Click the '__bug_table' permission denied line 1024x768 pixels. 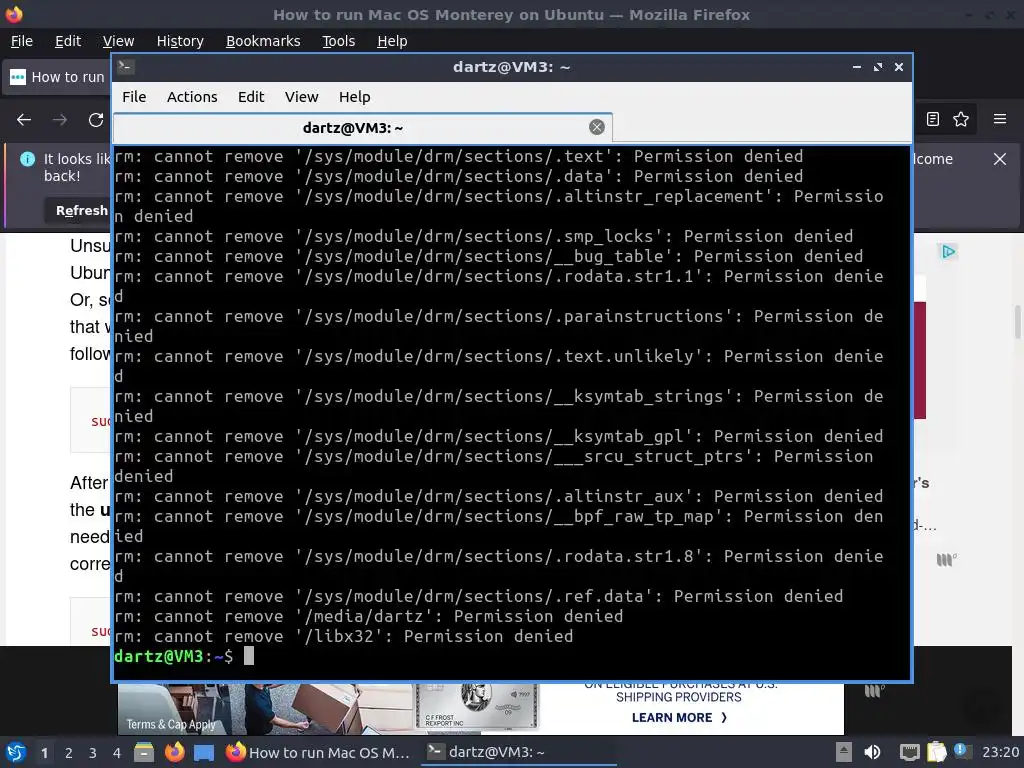pyautogui.click(x=488, y=256)
